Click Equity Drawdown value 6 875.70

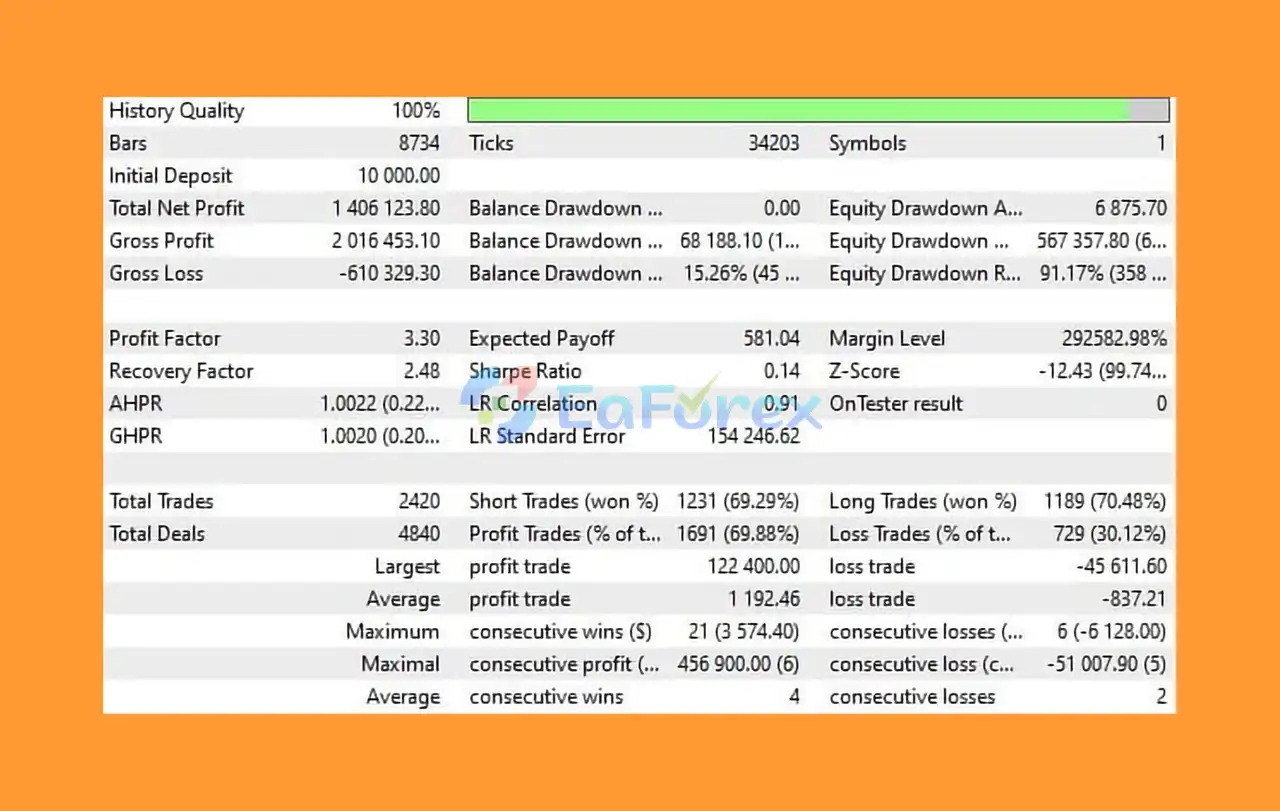click(1131, 208)
